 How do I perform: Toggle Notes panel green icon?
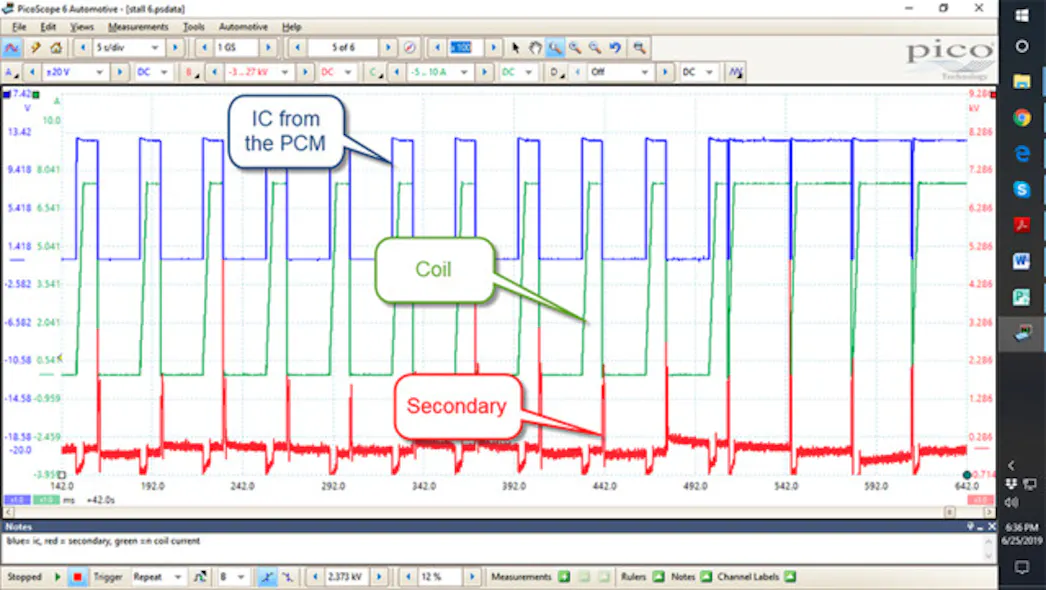coord(706,577)
